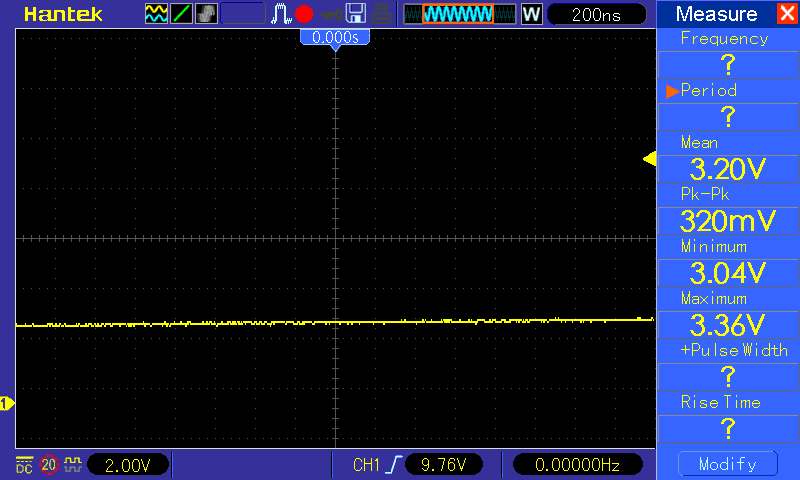The image size is (800, 480).
Task: Click the 2.00V volts-per-division readout
Action: [128, 465]
